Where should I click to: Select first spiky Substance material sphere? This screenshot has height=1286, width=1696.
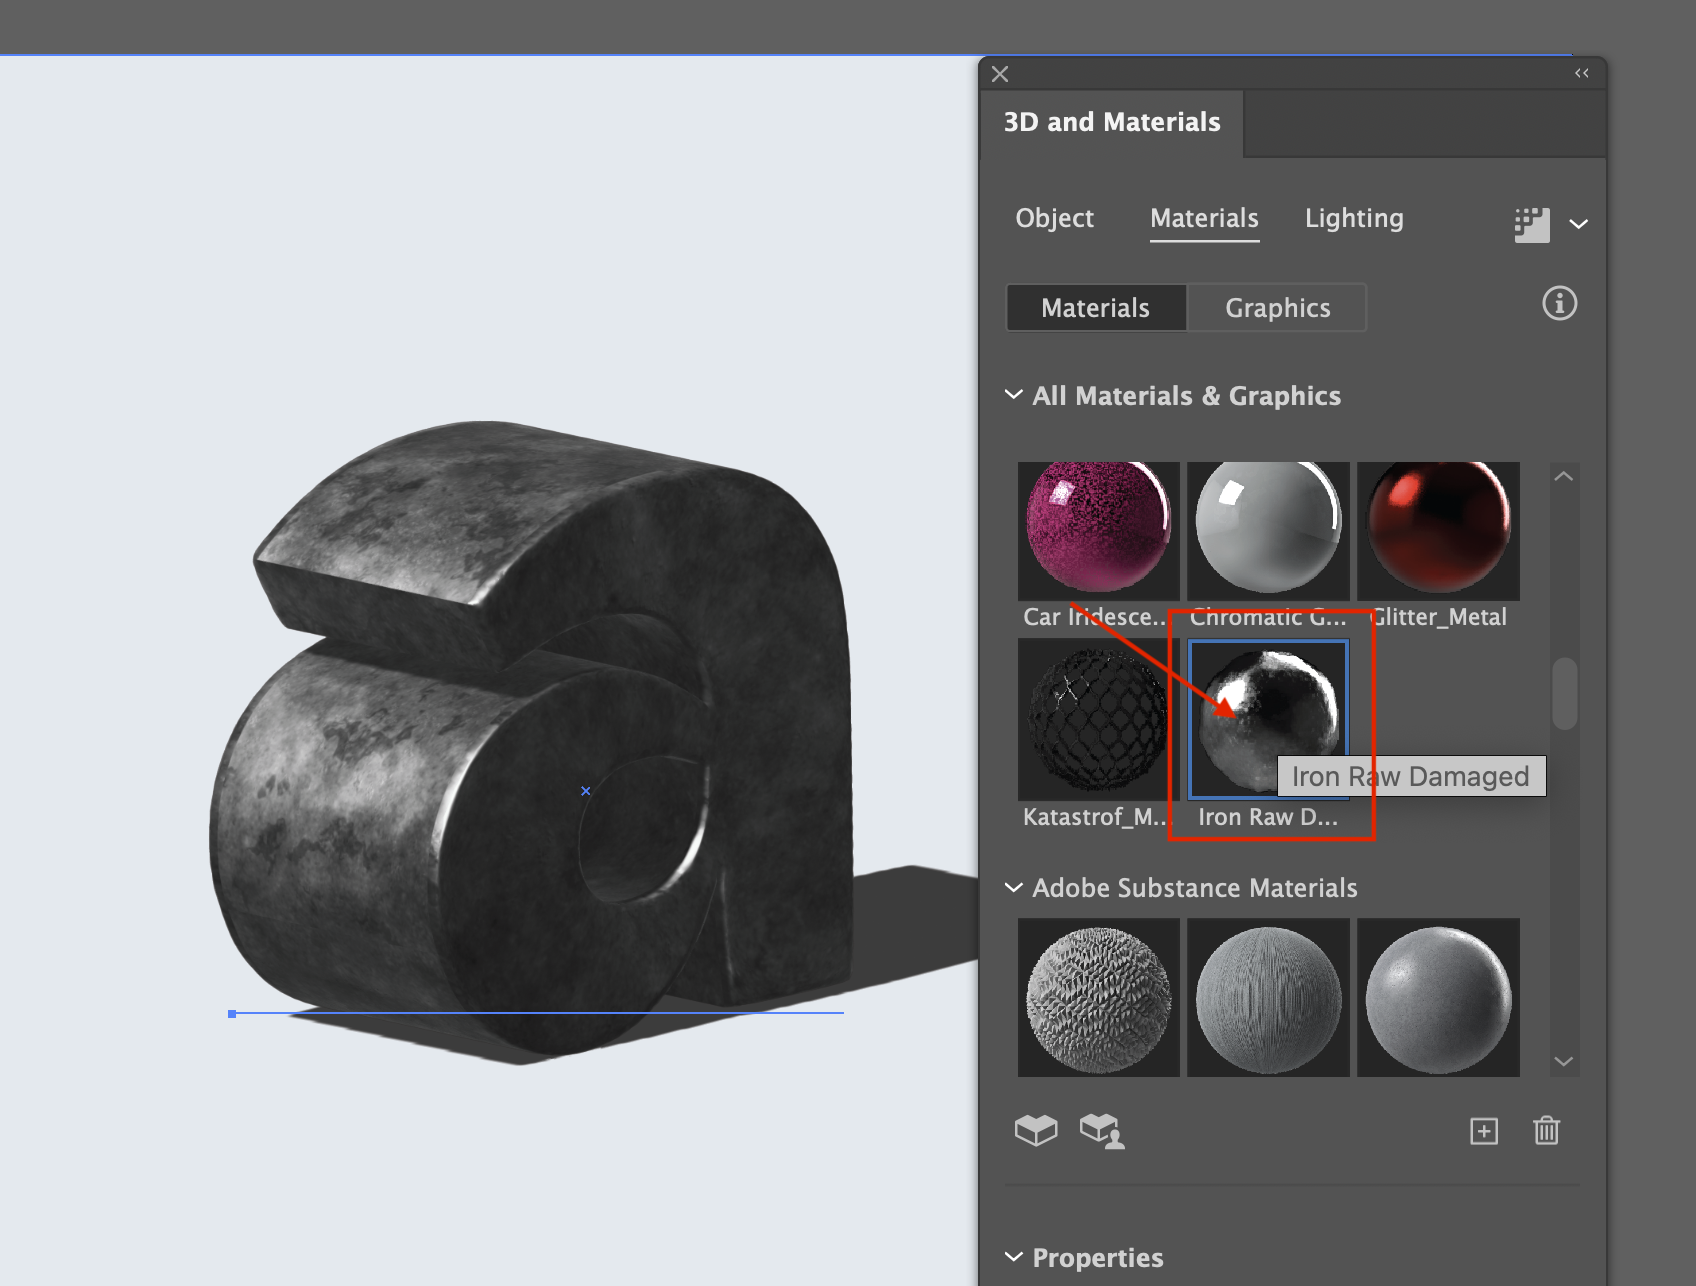tap(1098, 998)
